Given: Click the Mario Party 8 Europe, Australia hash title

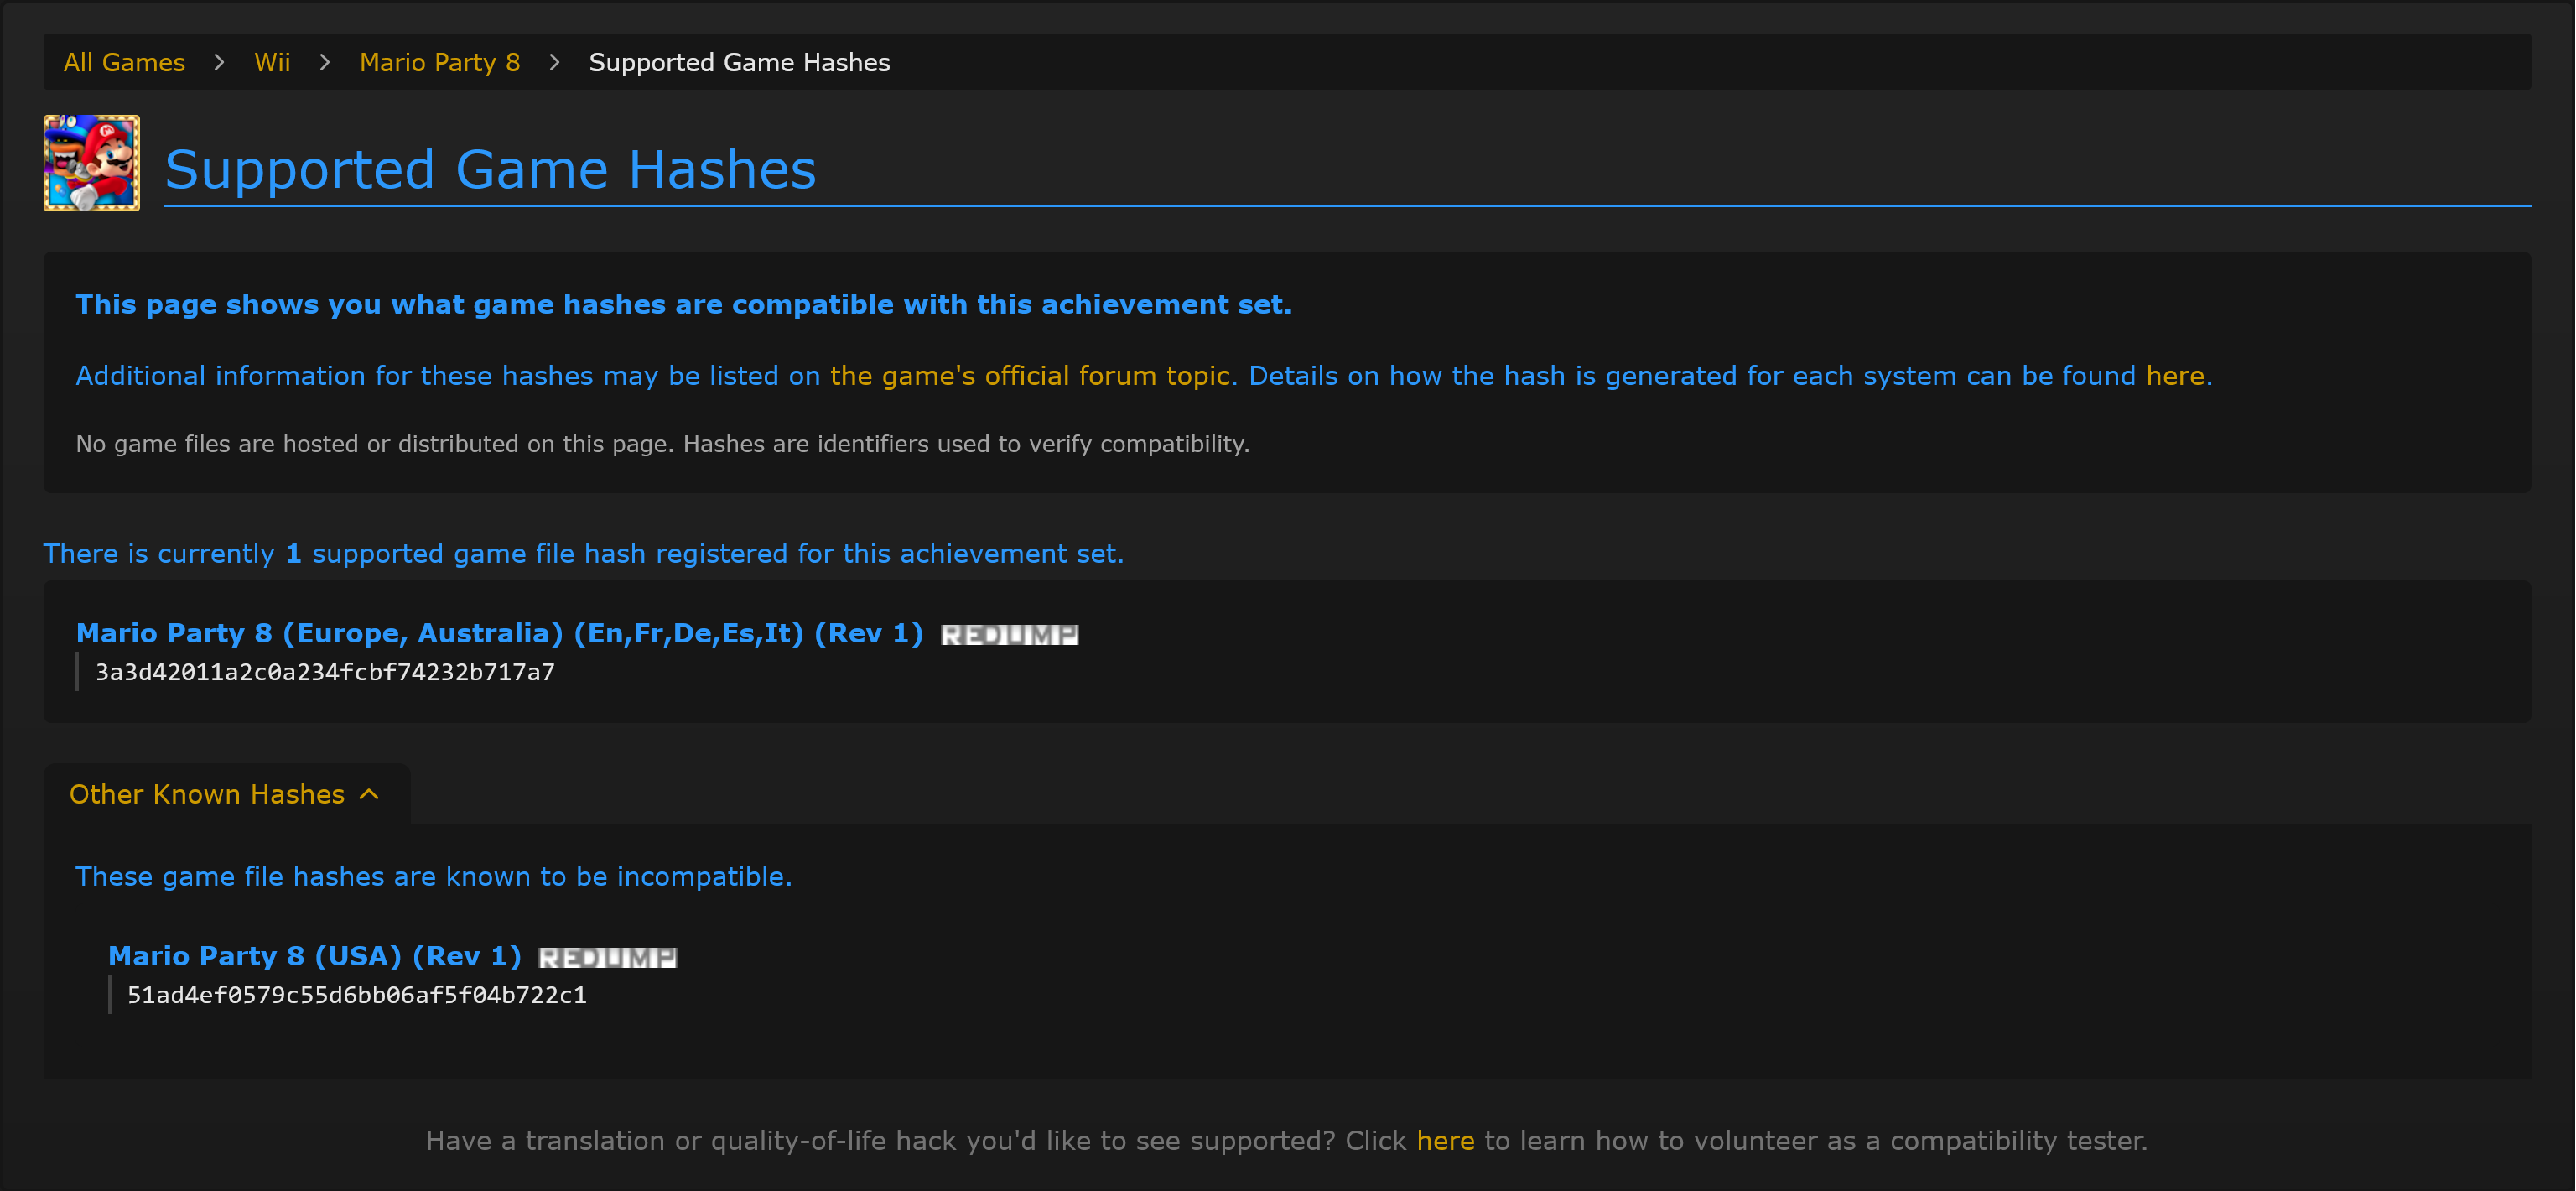Looking at the screenshot, I should 499,633.
